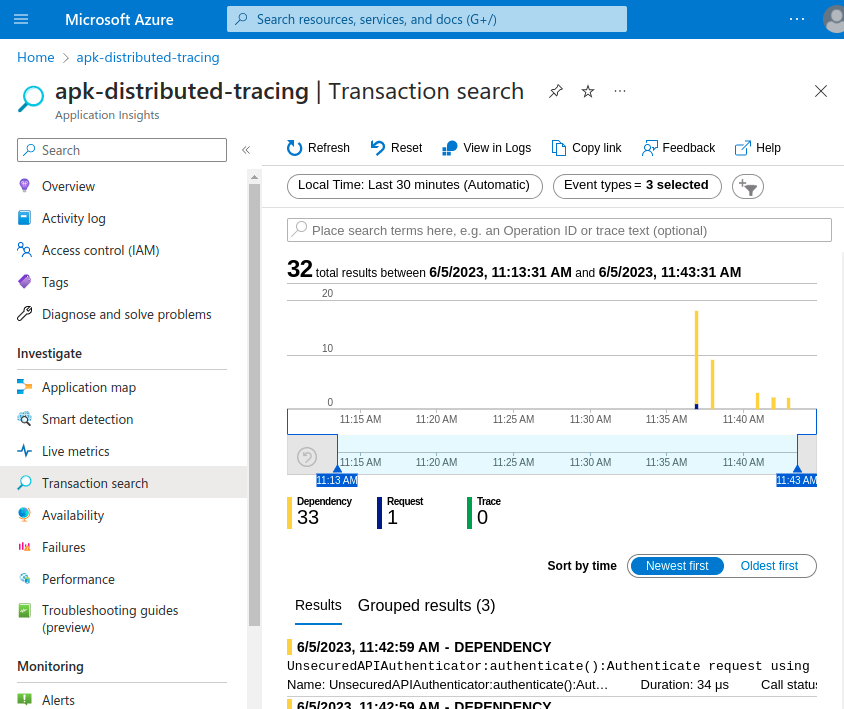Click the Microsoft Azure logo text

point(119,19)
